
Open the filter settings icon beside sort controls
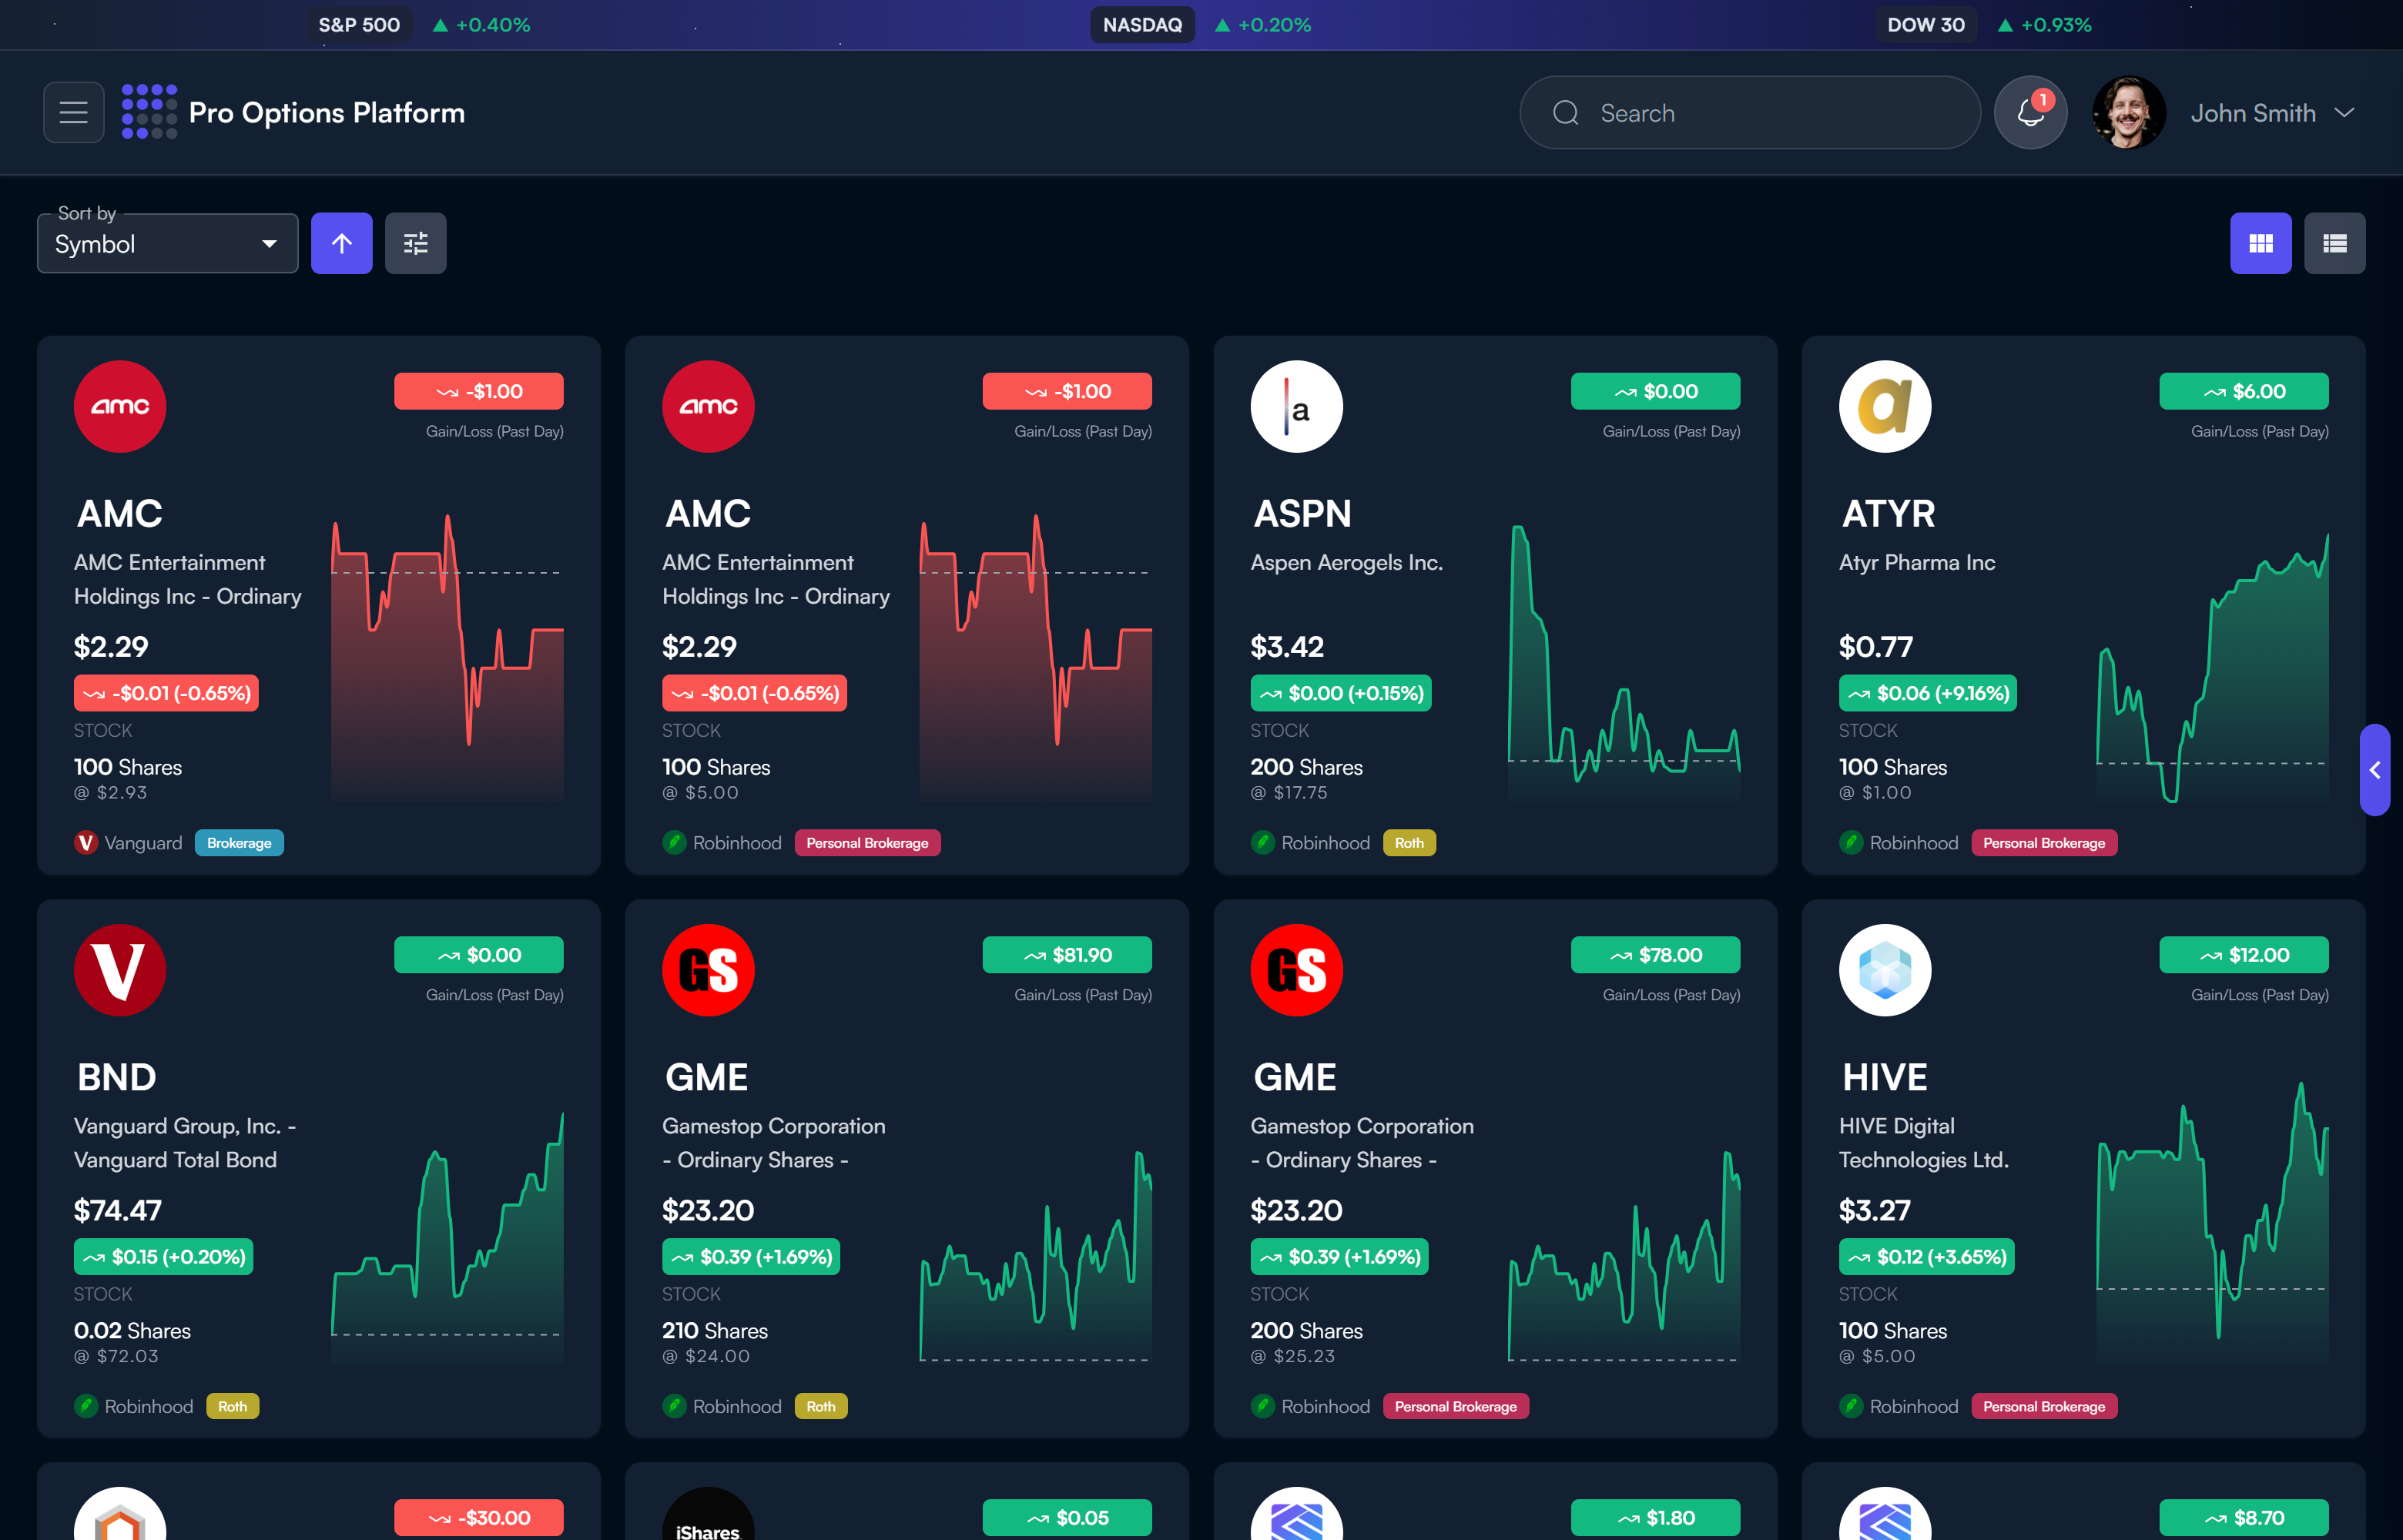[415, 243]
